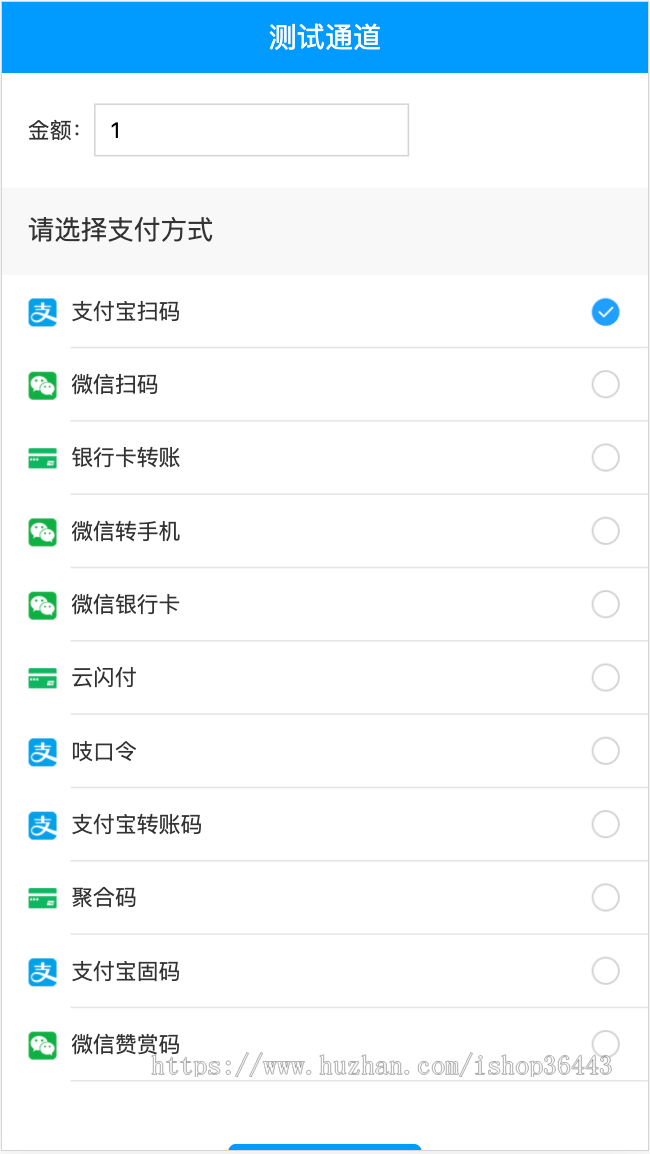Click the amount input field showing 1

(x=250, y=130)
